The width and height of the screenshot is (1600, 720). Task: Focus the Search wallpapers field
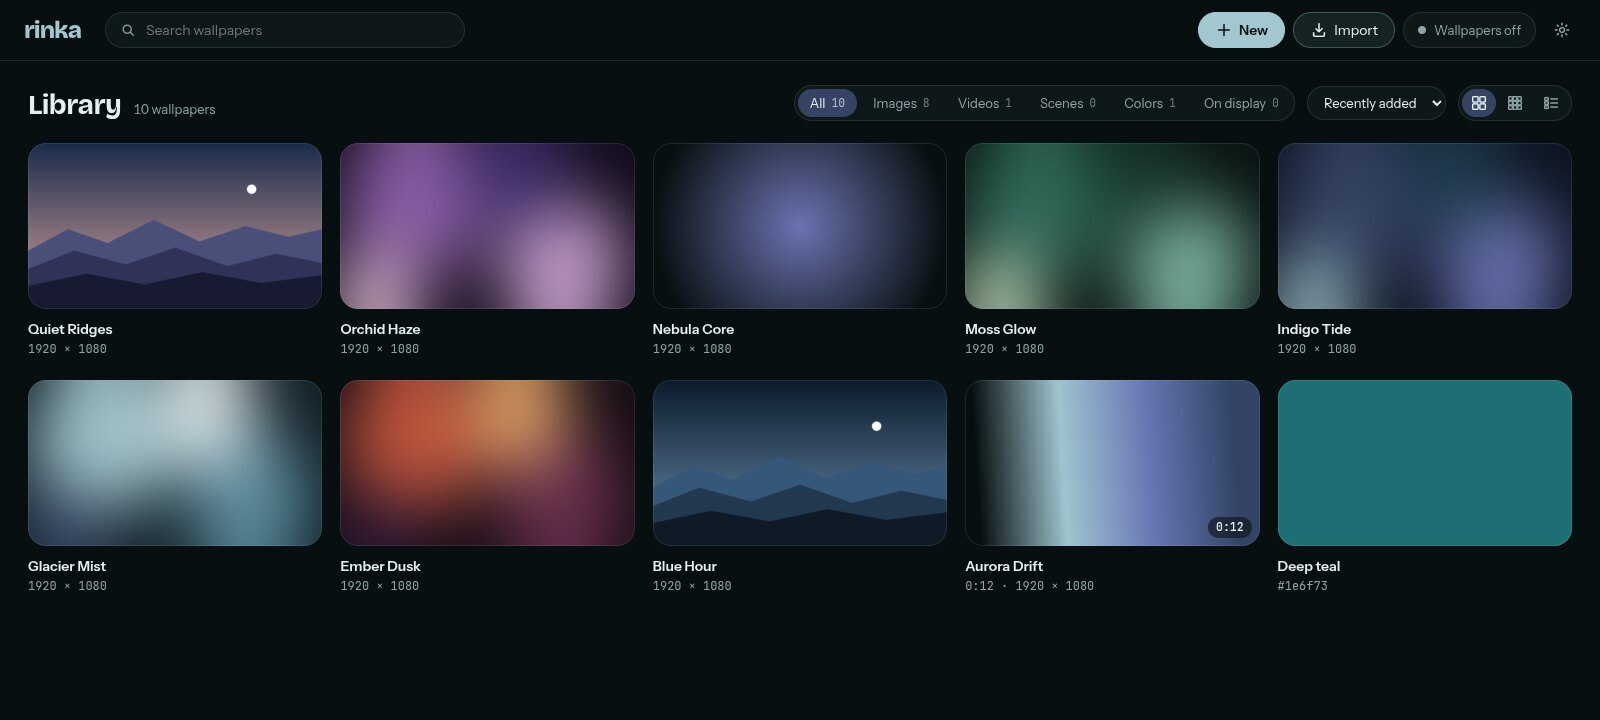285,30
